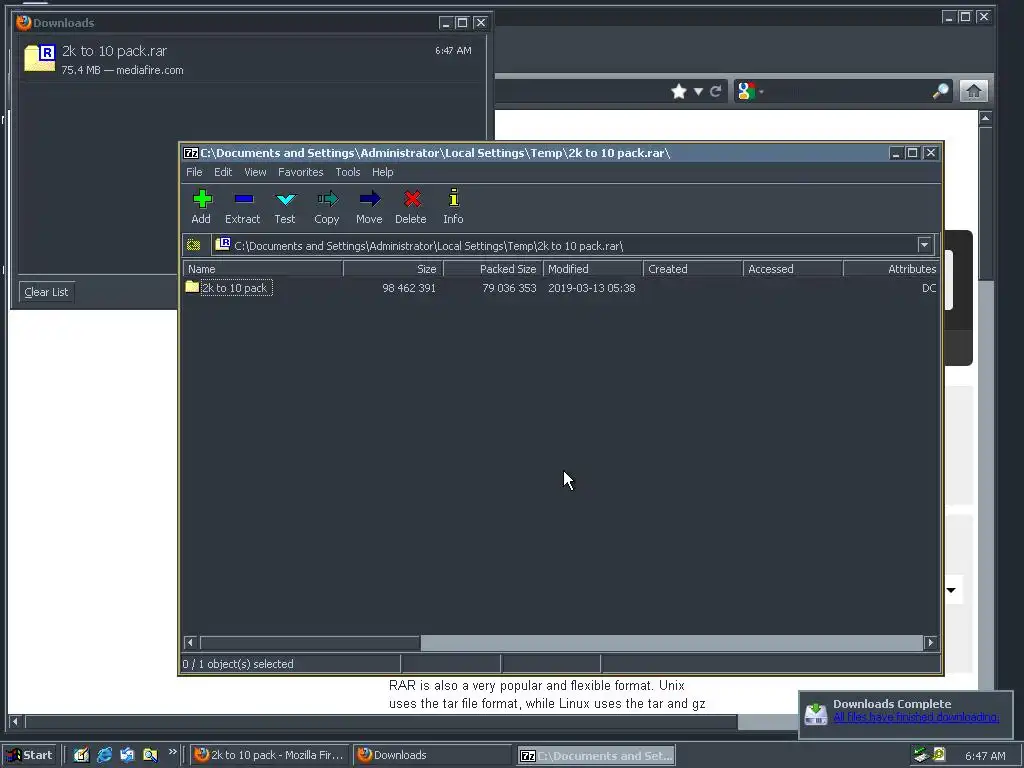Viewport: 1024px width, 768px height.
Task: Open the Start menu
Action: tap(31, 755)
